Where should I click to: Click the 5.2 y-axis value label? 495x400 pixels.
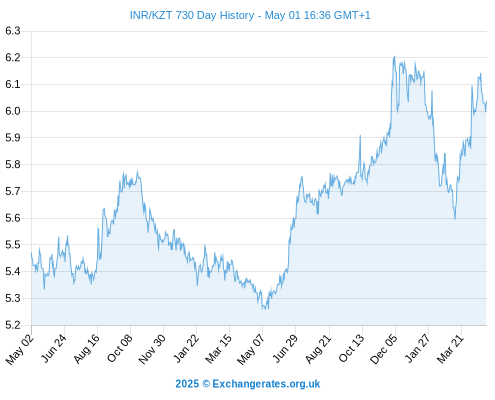(x=13, y=325)
